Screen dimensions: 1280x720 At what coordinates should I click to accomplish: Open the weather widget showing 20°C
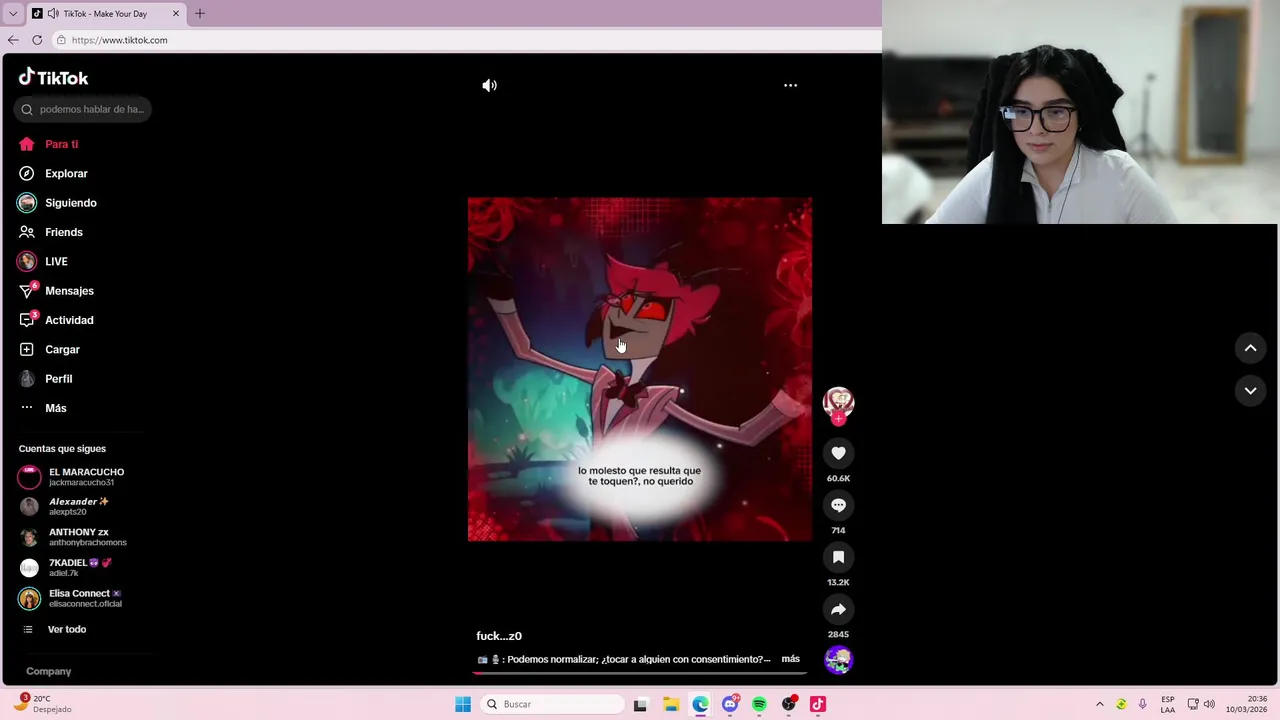click(x=43, y=704)
